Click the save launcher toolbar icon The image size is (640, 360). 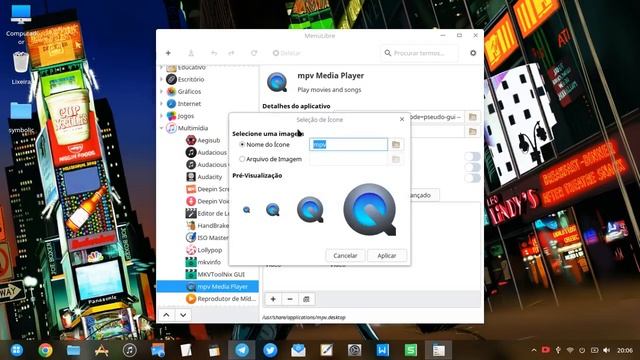[191, 53]
